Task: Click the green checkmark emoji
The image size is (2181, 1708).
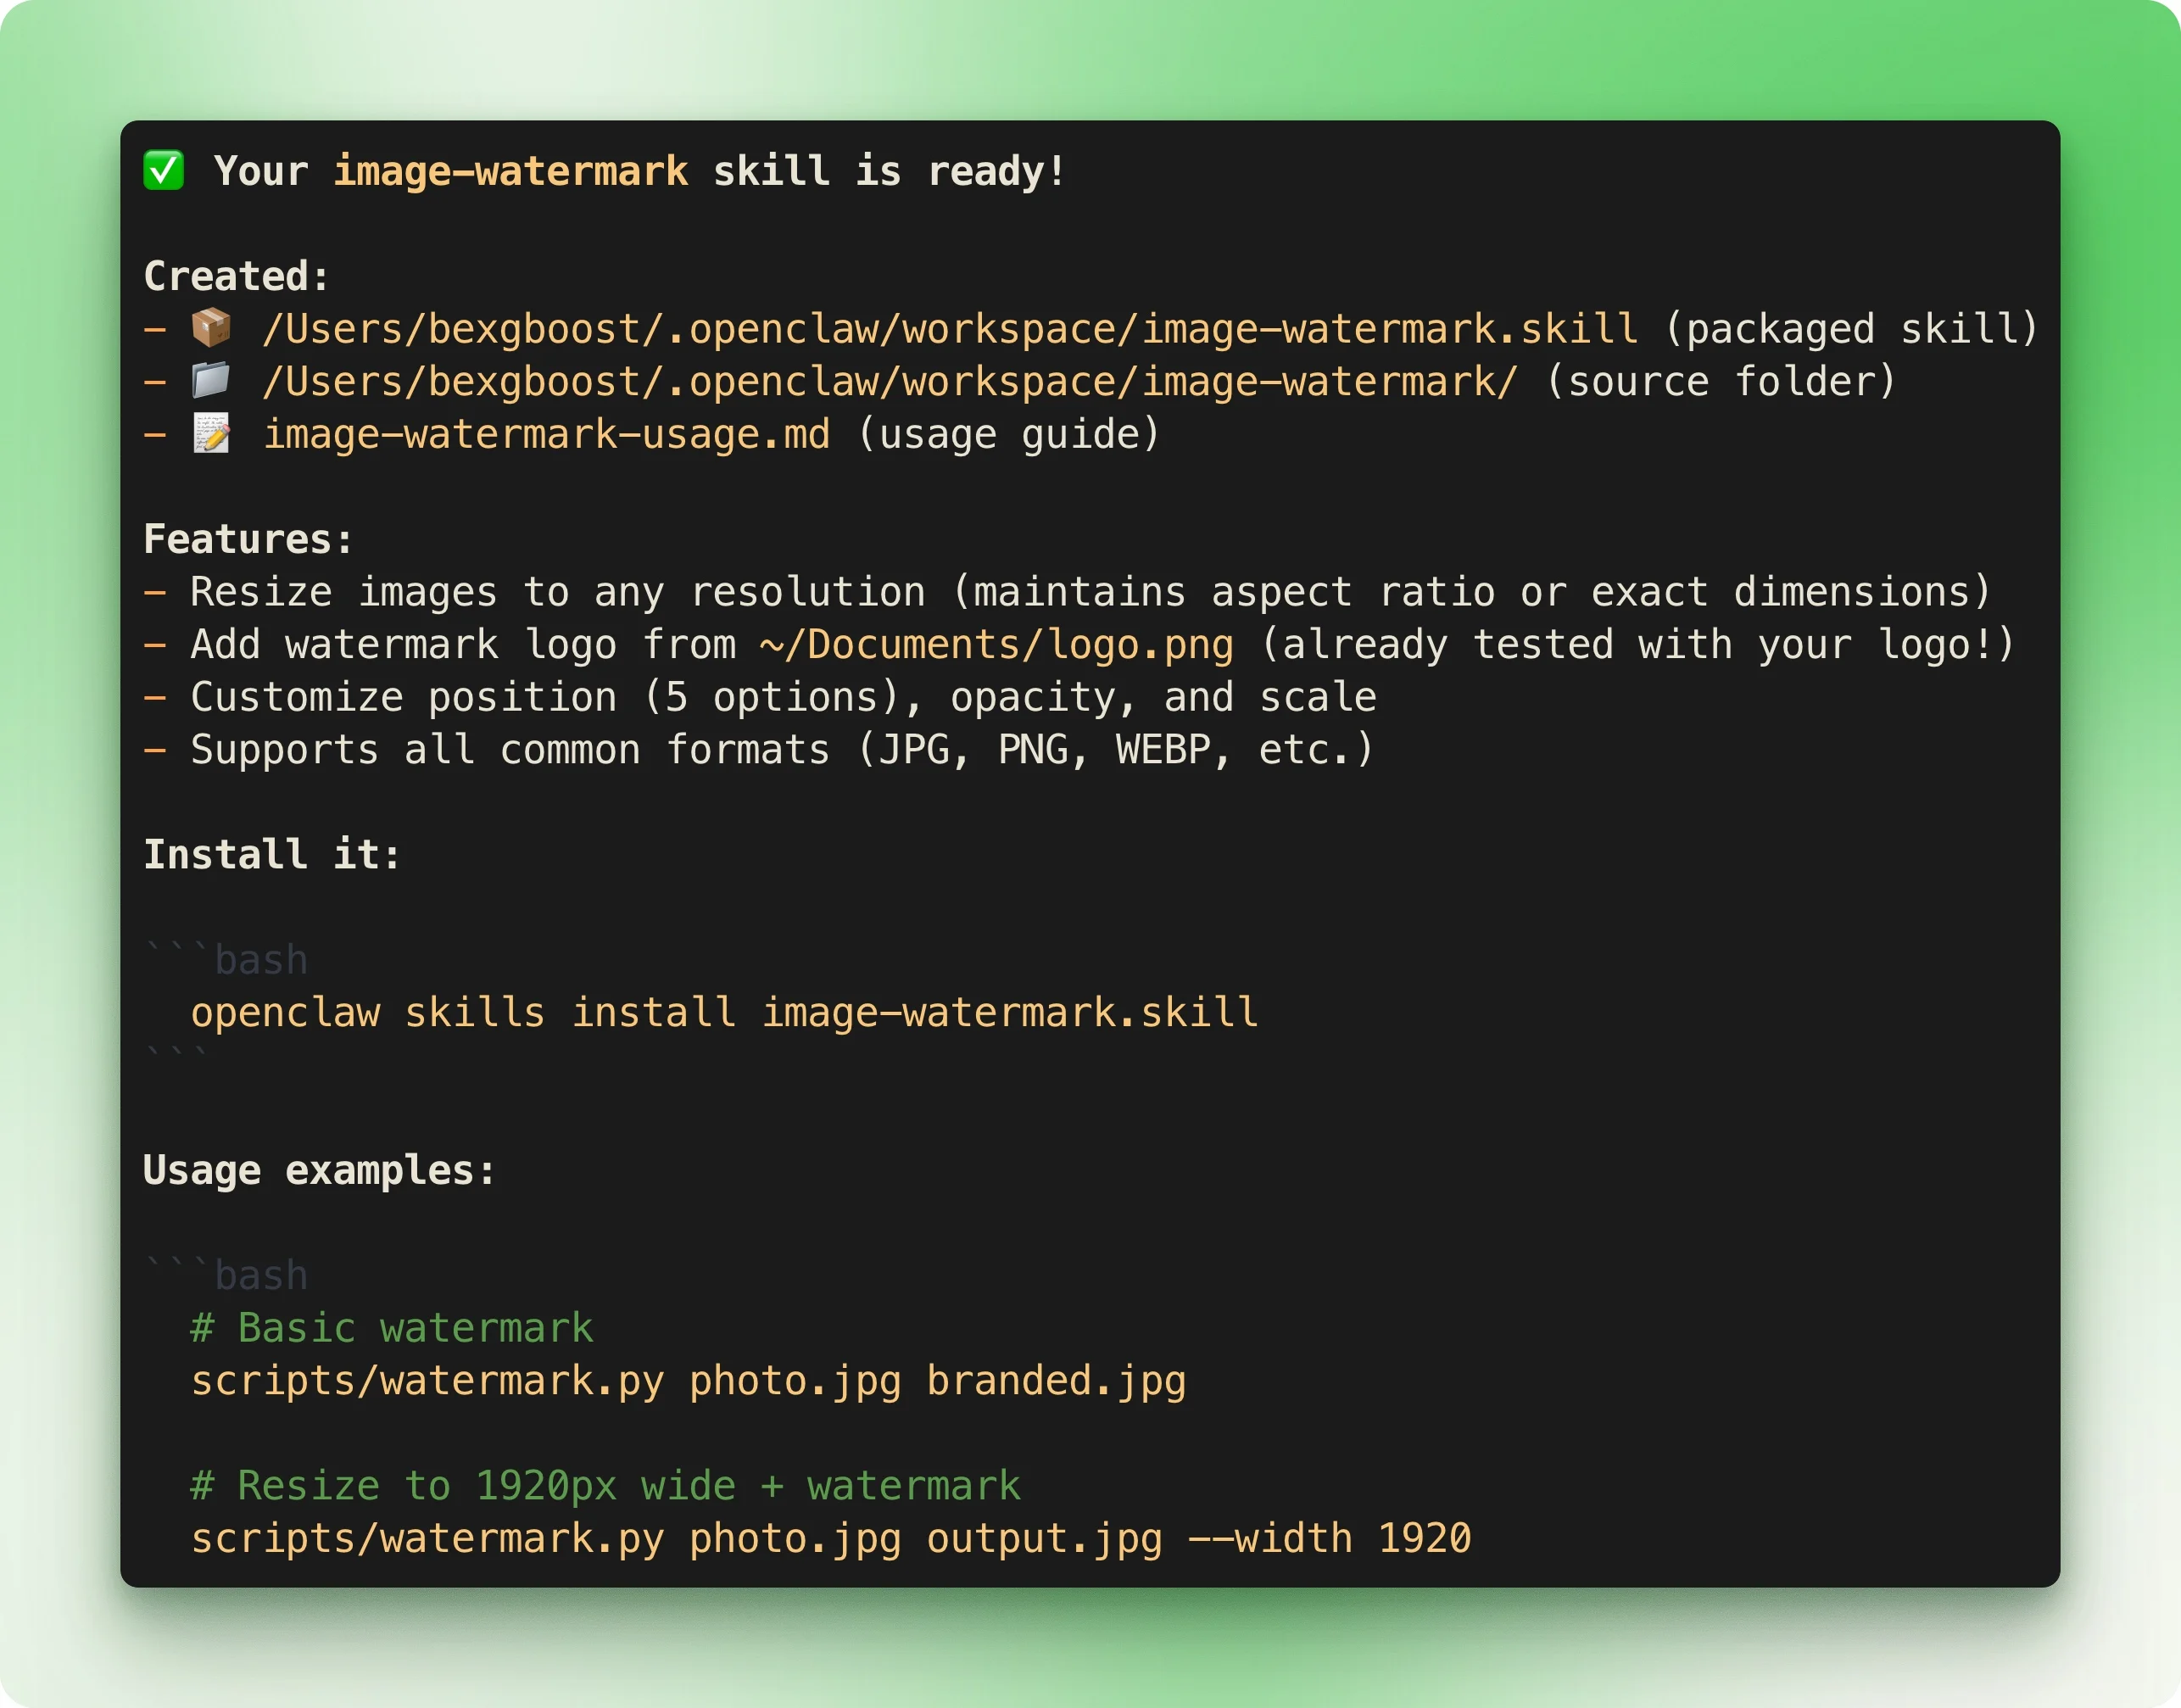Action: [163, 170]
